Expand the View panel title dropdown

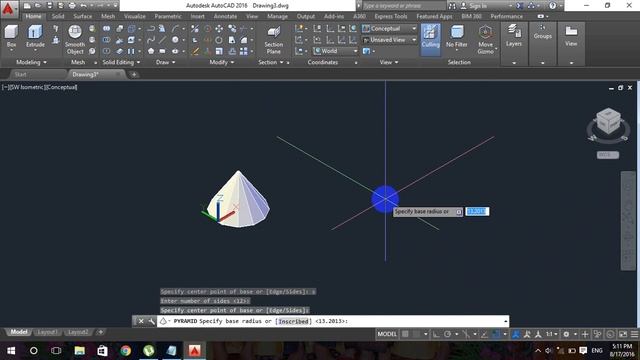coord(389,62)
